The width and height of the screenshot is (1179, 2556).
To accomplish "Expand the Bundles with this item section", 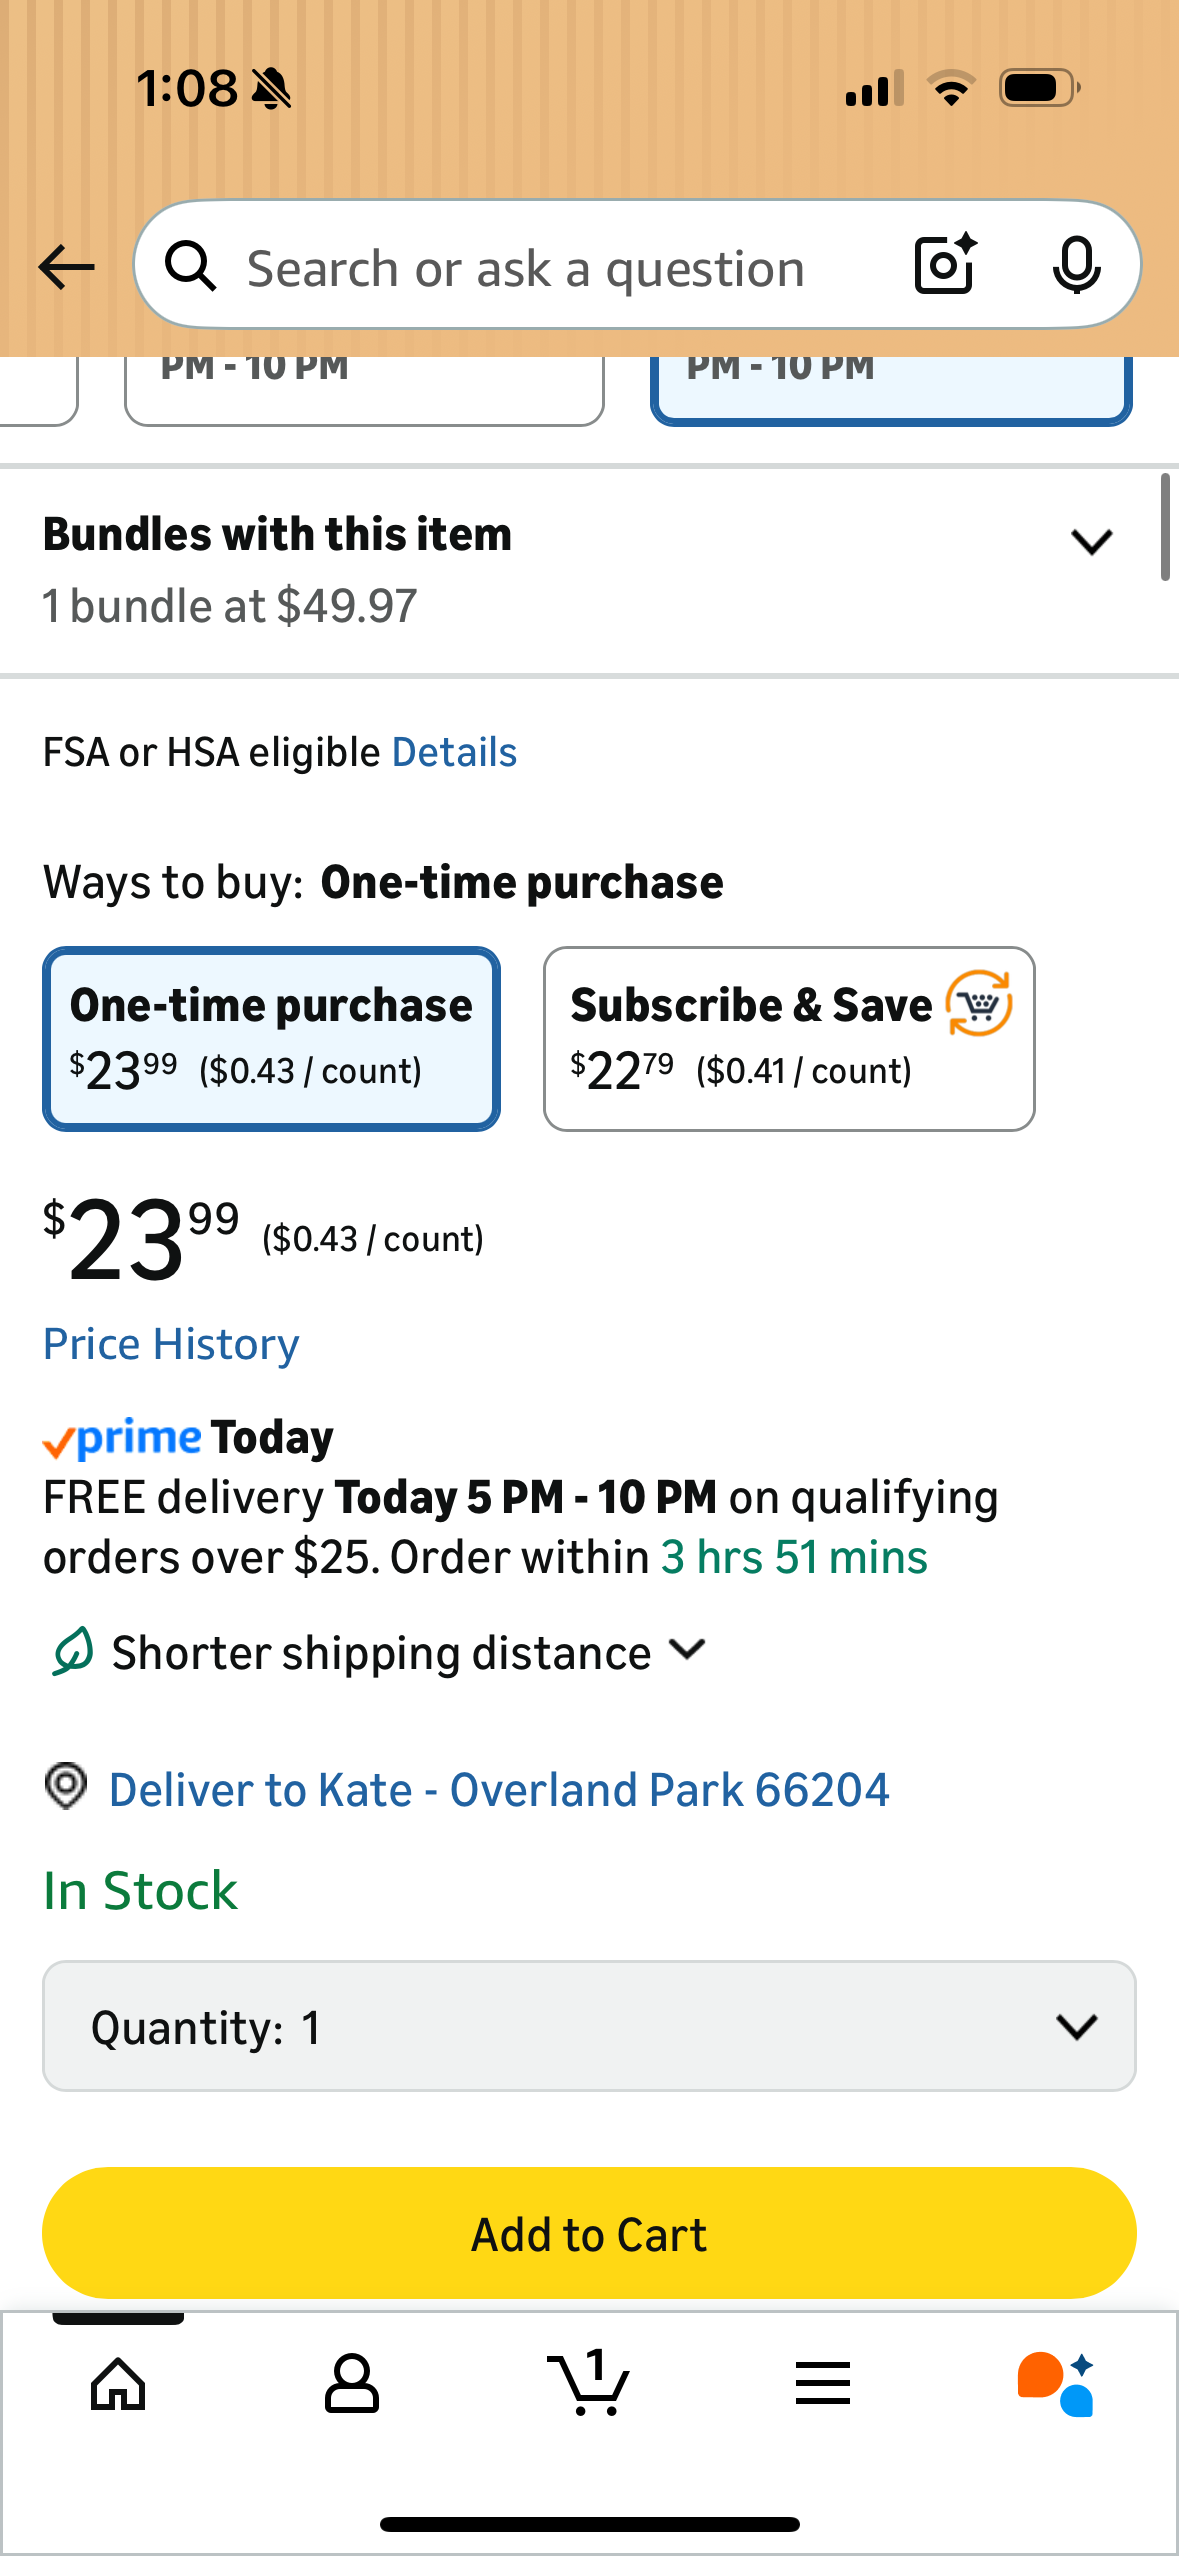I will click(1091, 541).
